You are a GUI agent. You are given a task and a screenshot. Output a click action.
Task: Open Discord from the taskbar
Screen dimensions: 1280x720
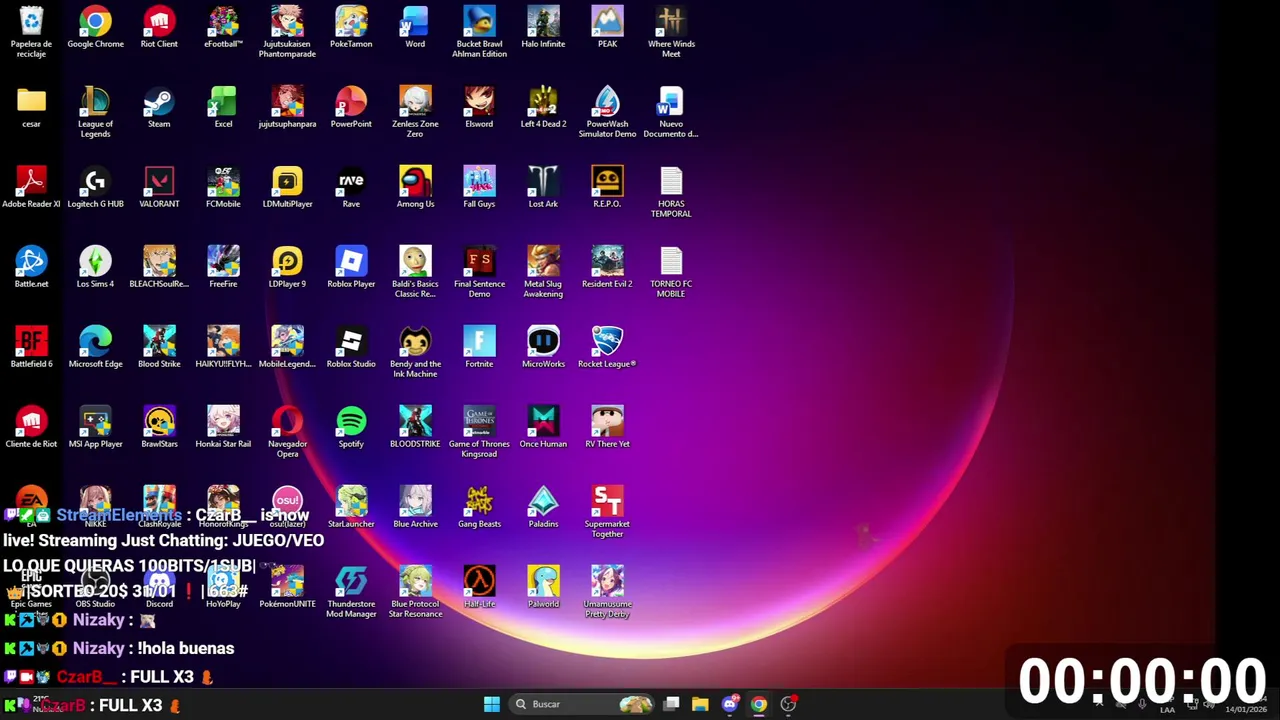pyautogui.click(x=729, y=704)
